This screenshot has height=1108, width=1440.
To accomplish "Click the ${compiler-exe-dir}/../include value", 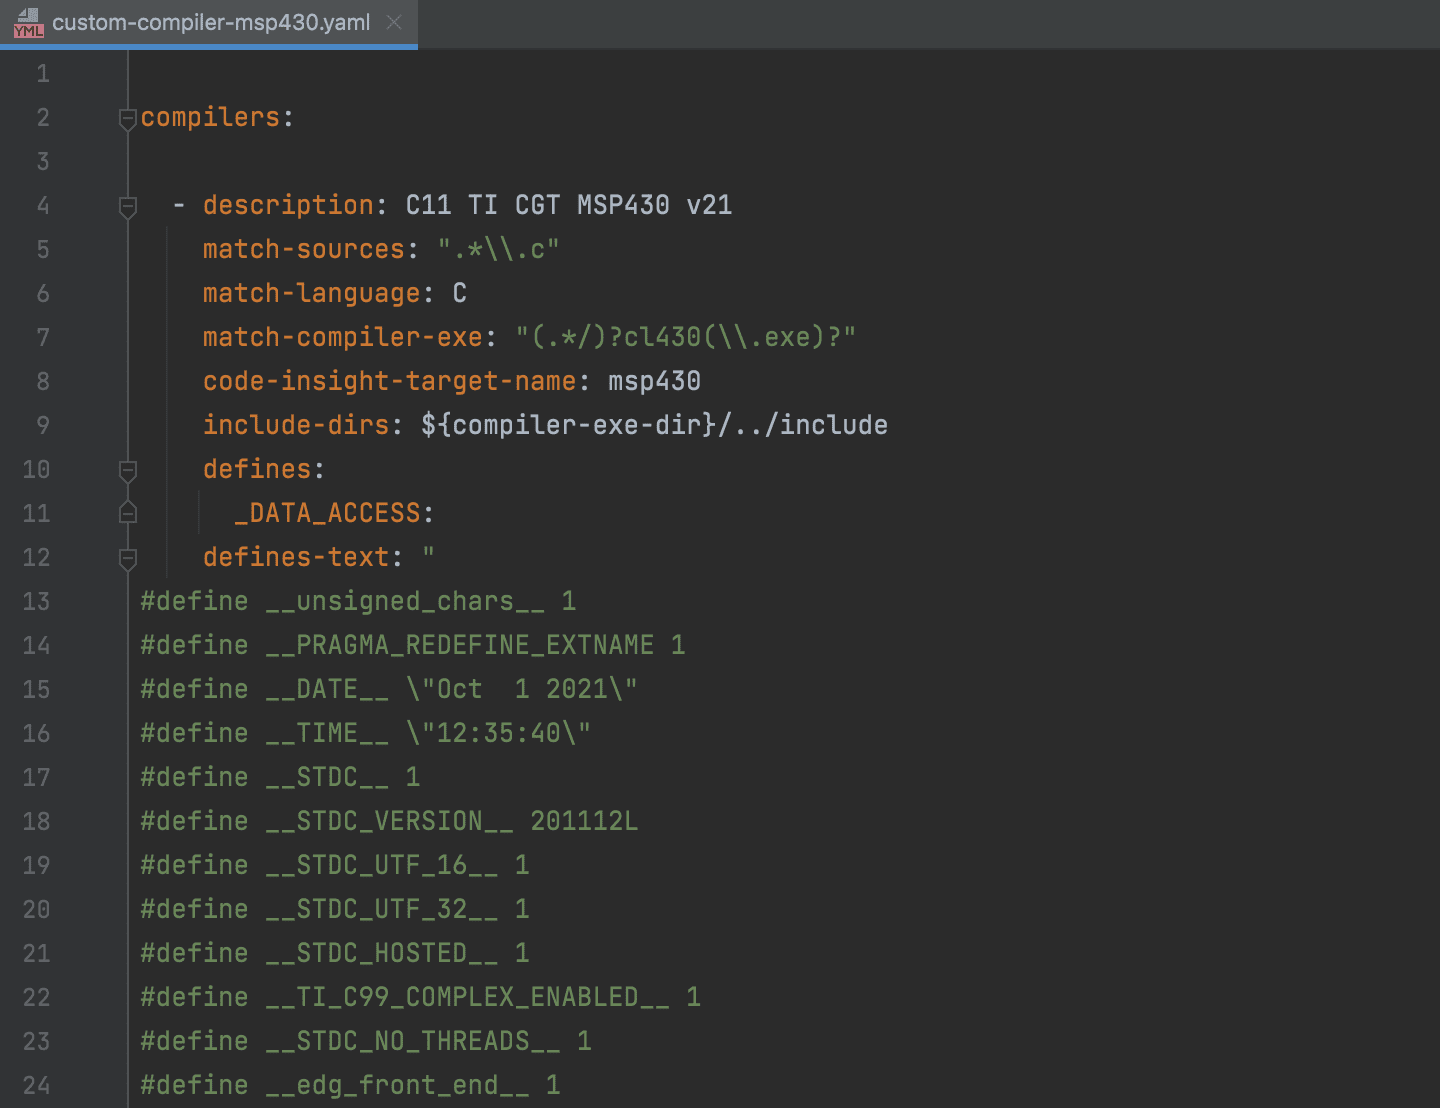I will click(654, 425).
